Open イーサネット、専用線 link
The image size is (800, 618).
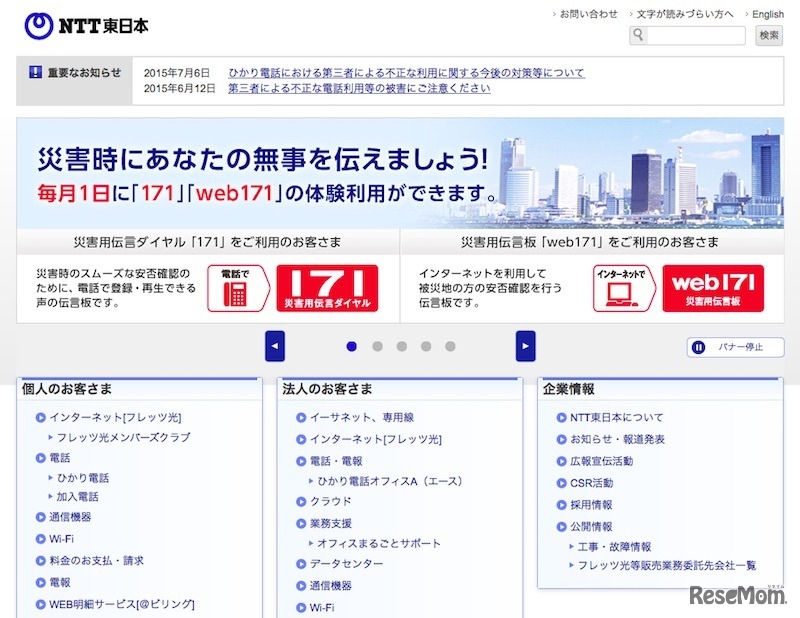362,417
